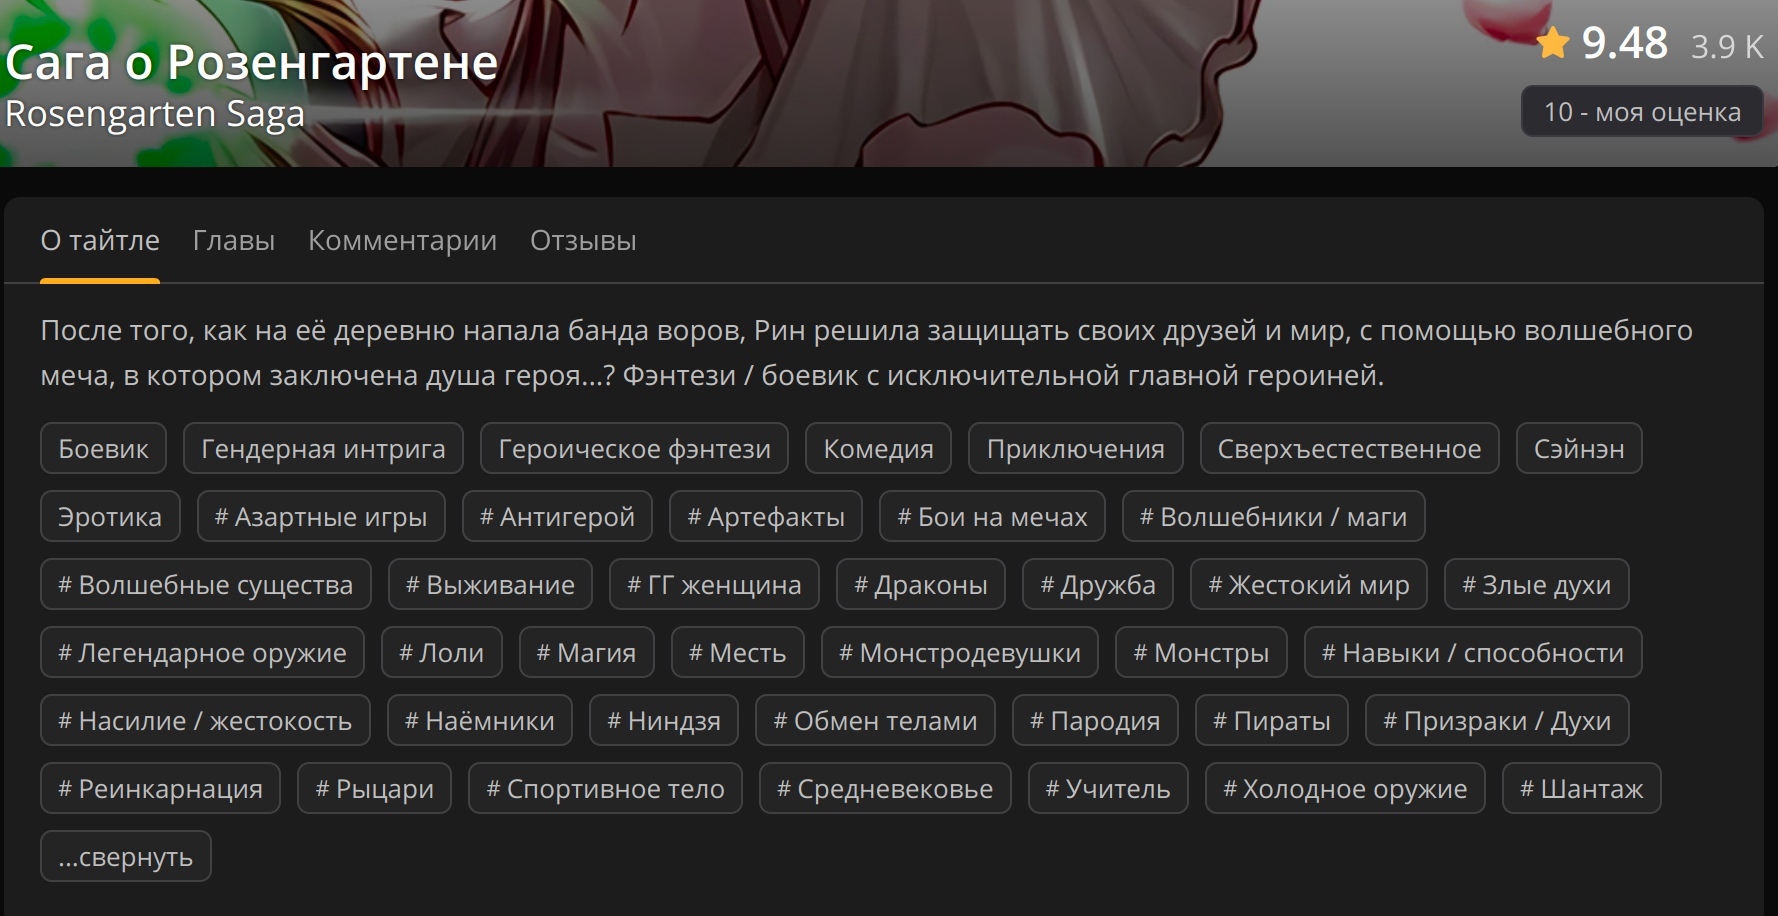Switch to the Главы tab
The image size is (1778, 916).
point(233,241)
